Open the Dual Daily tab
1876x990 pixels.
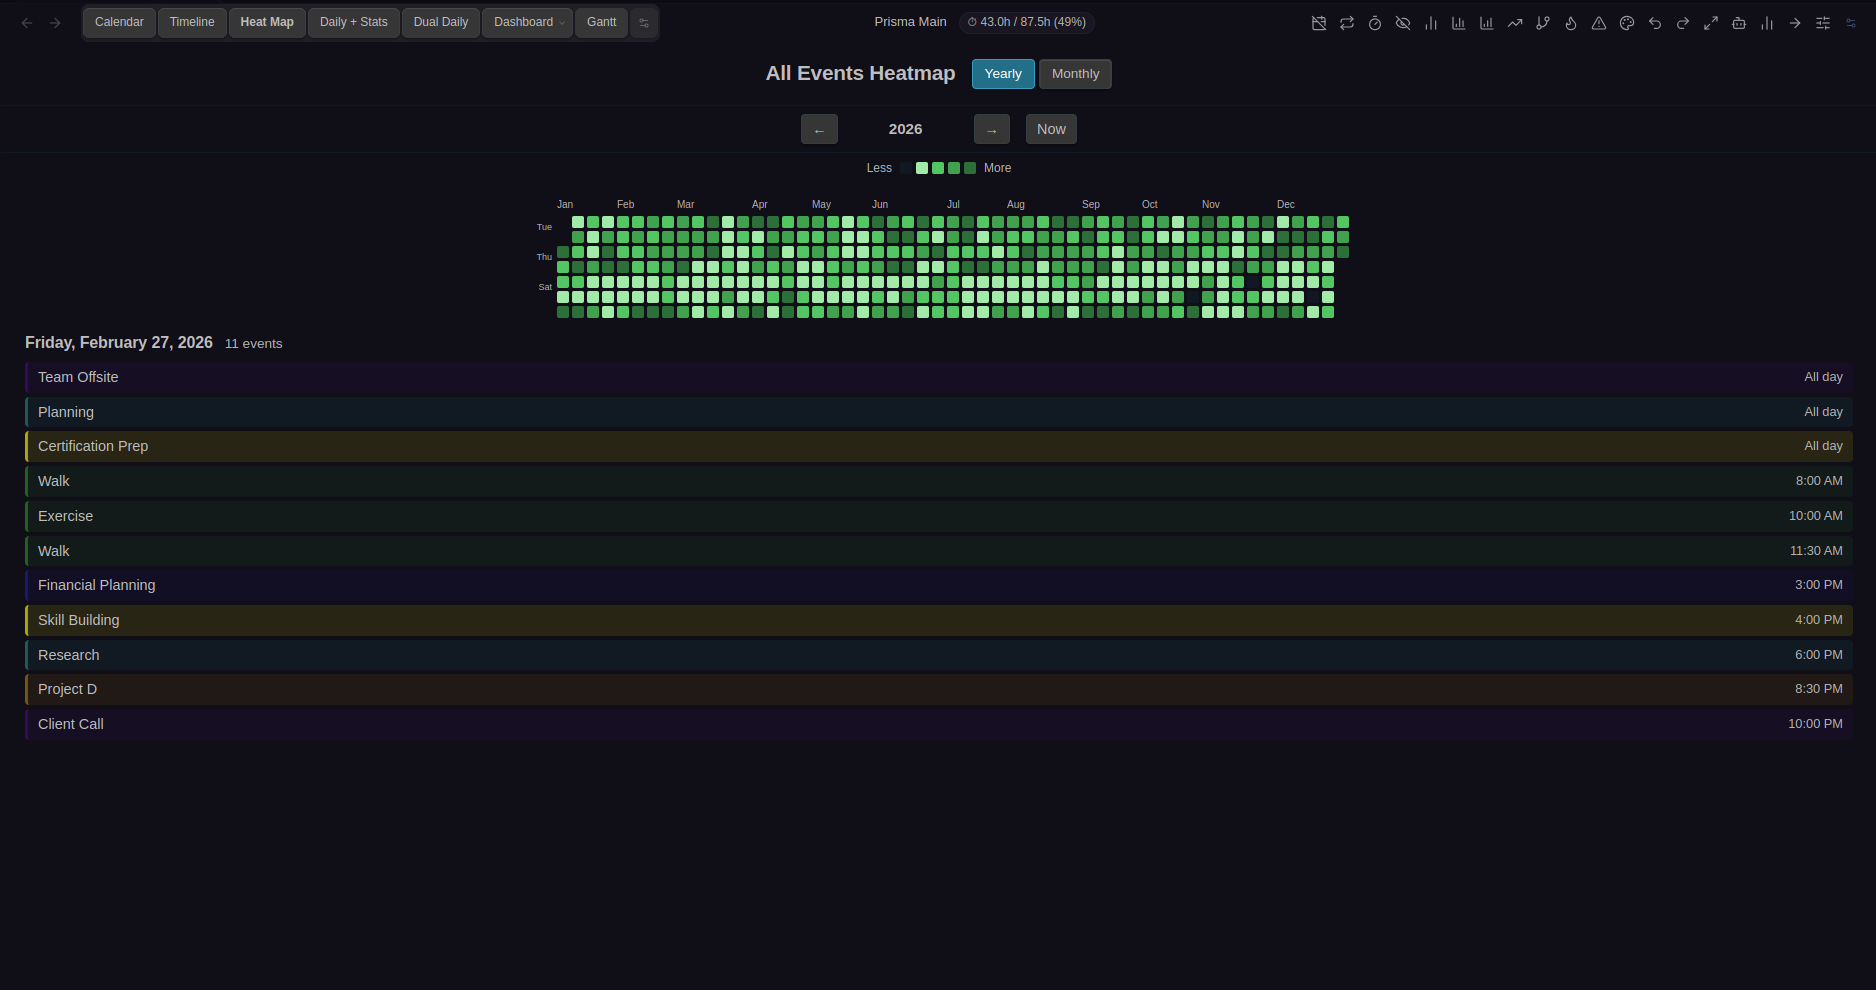(440, 22)
